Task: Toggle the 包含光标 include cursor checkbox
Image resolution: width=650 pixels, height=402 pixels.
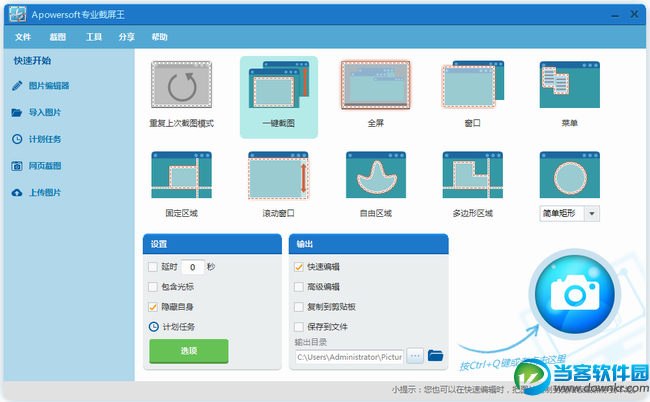Action: point(153,287)
